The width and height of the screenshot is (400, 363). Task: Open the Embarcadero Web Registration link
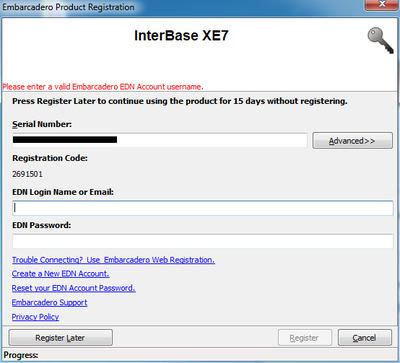113,260
